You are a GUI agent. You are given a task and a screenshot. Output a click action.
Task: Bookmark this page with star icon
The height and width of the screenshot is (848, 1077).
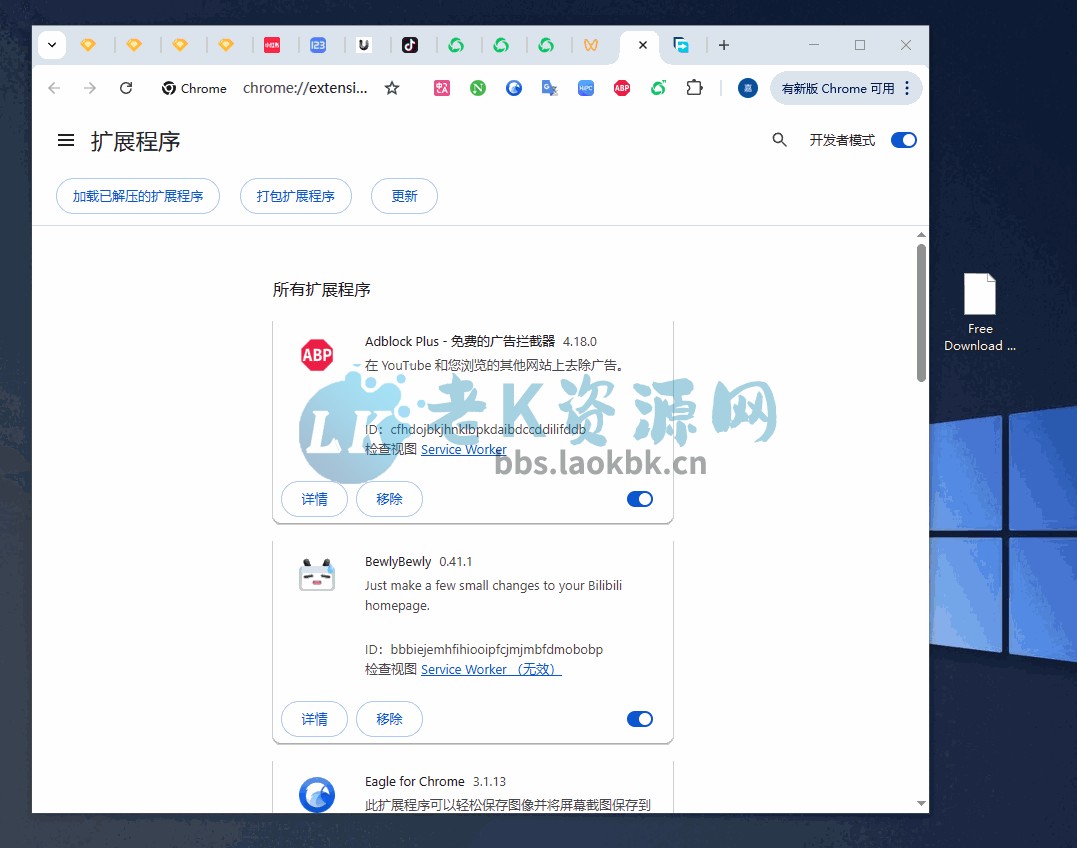coord(392,88)
